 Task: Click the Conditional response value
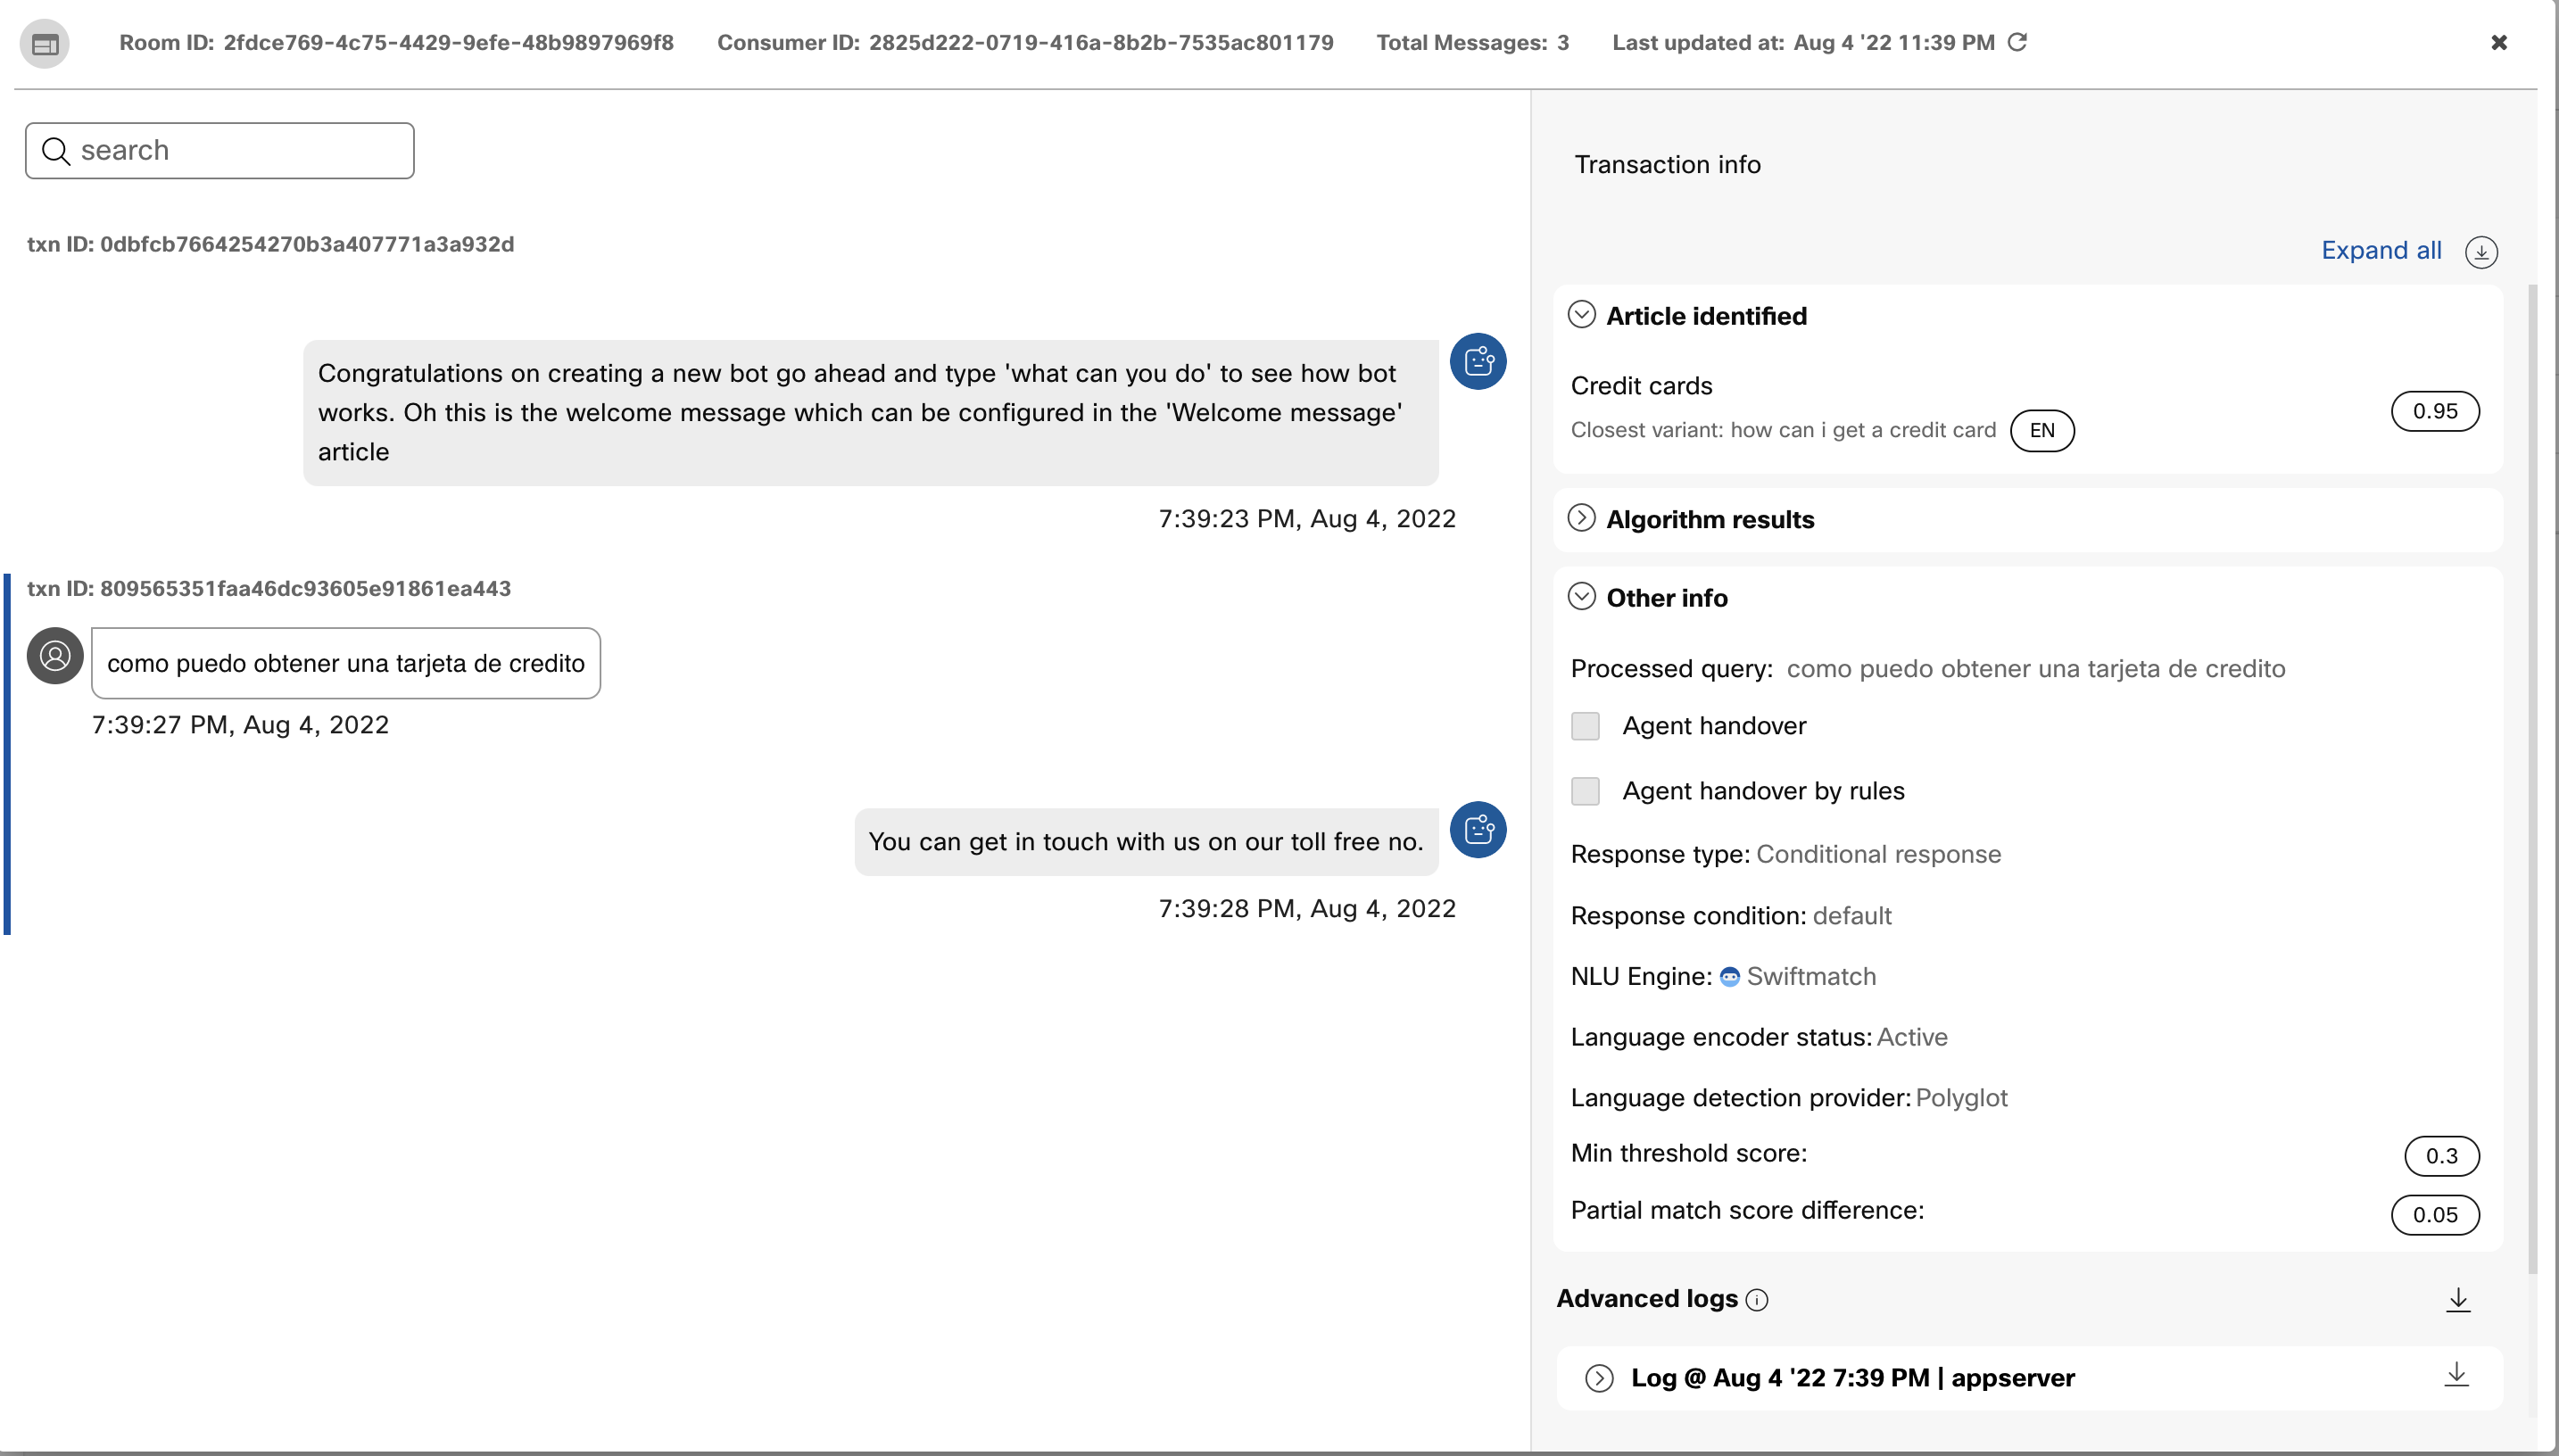point(1878,854)
